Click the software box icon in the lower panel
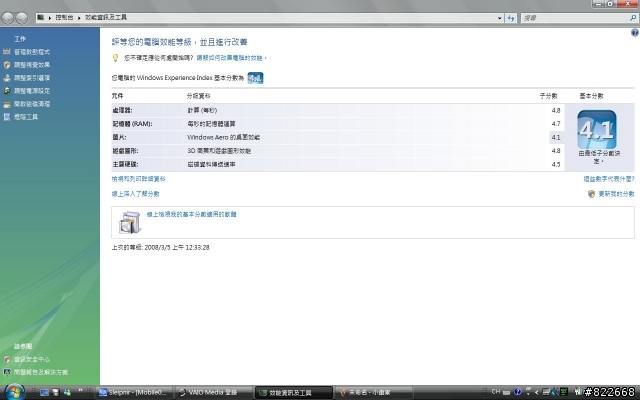The width and height of the screenshot is (640, 400). click(130, 222)
